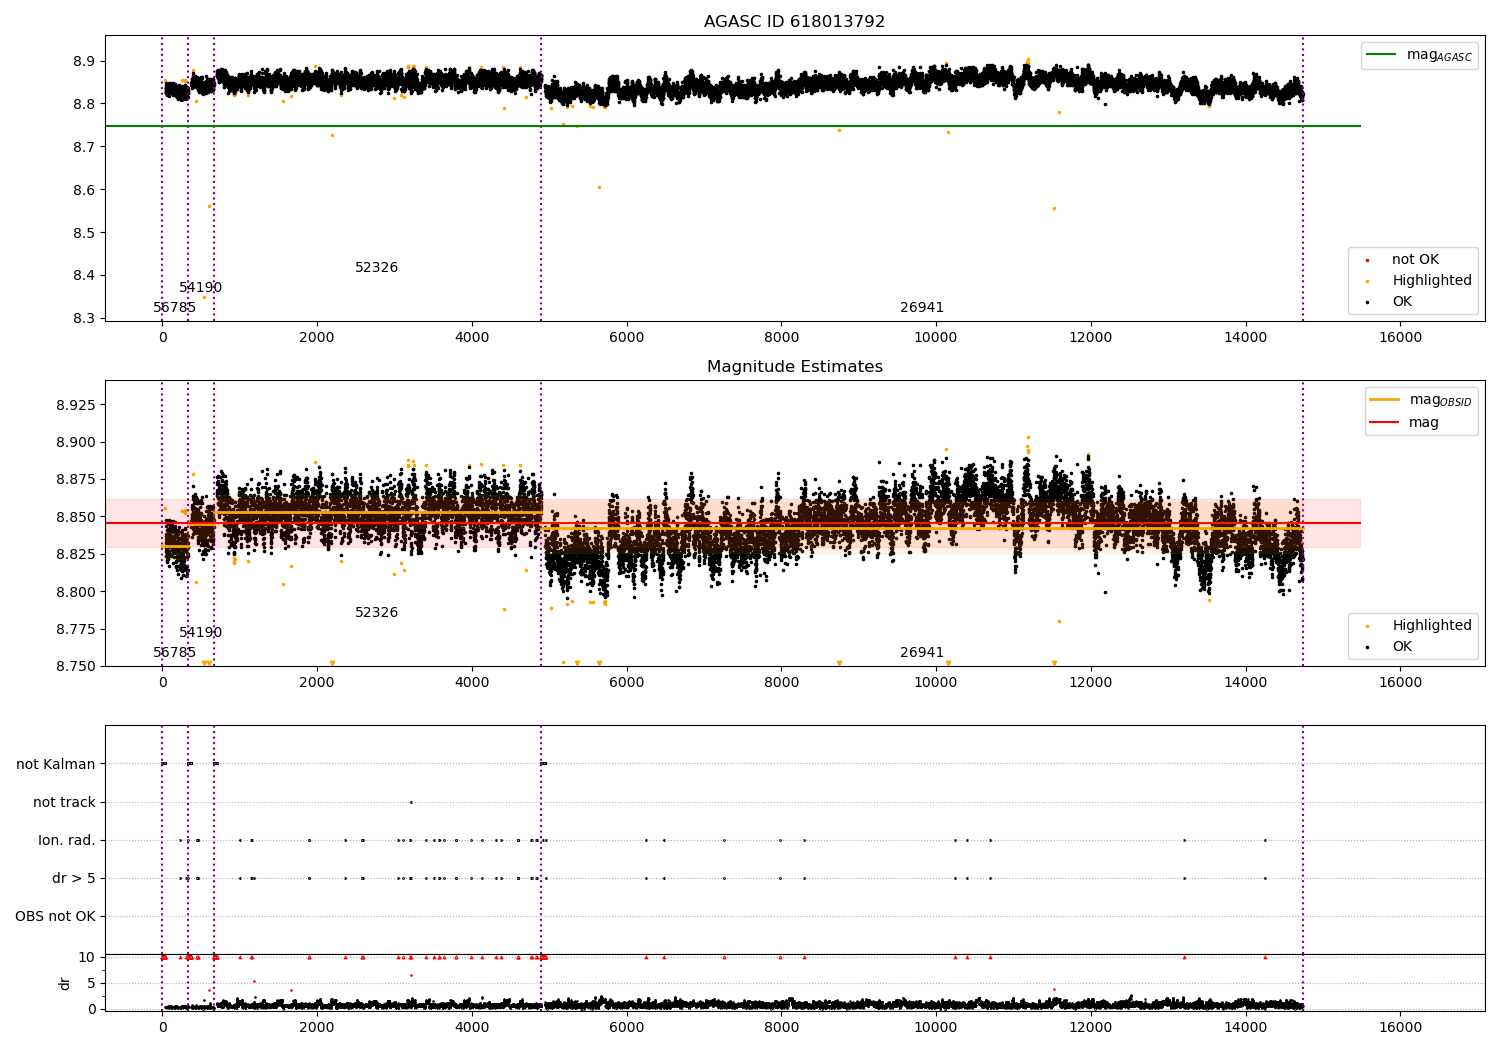Click obsid label 54190 in top plot
The image size is (1500, 1050).
tap(200, 288)
